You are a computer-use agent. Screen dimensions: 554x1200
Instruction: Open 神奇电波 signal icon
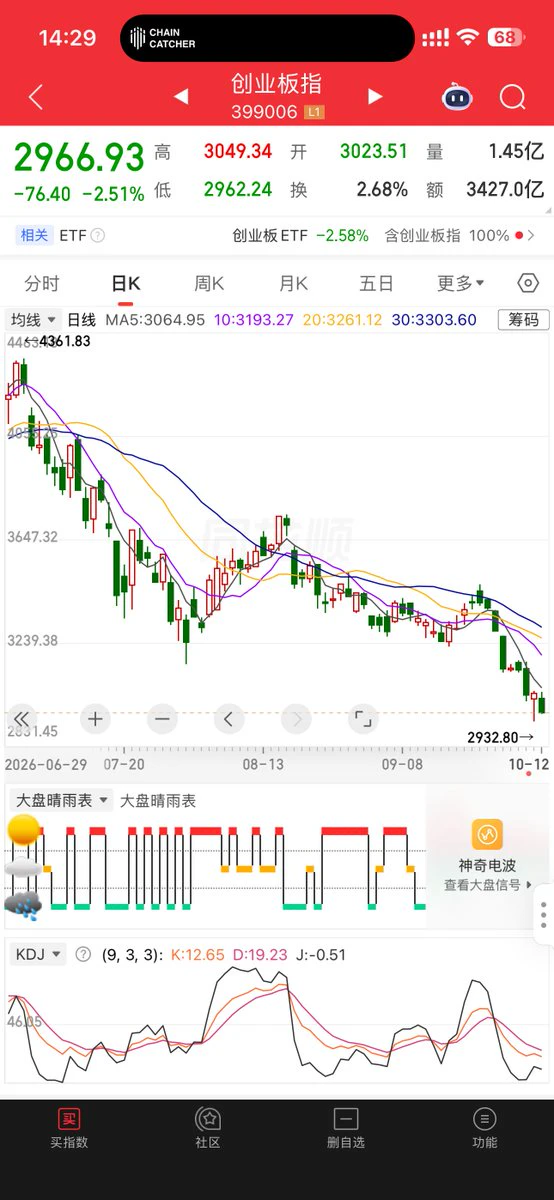(487, 834)
